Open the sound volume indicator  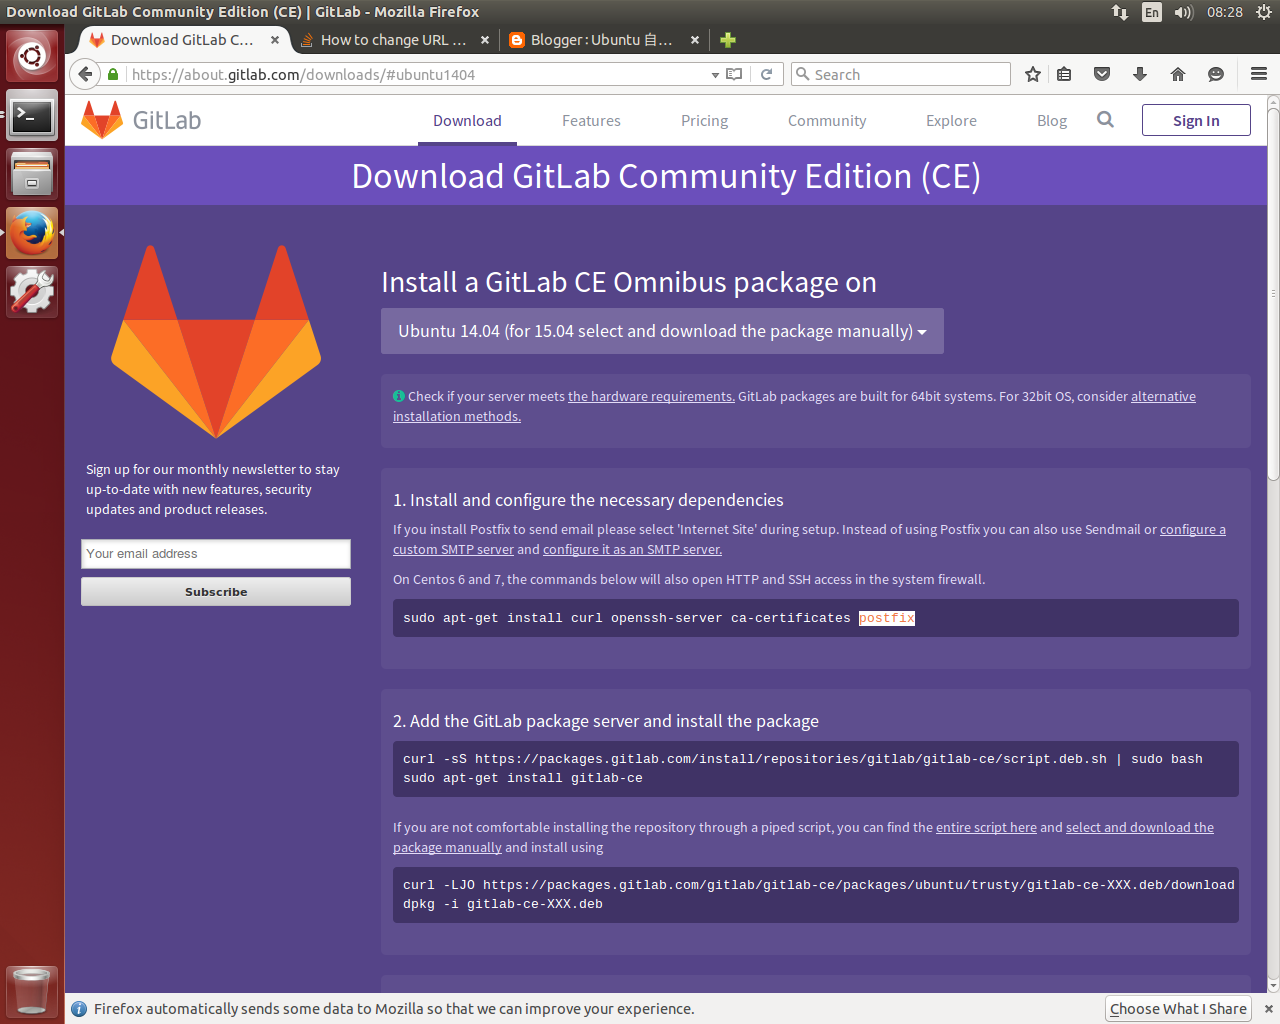[x=1184, y=12]
